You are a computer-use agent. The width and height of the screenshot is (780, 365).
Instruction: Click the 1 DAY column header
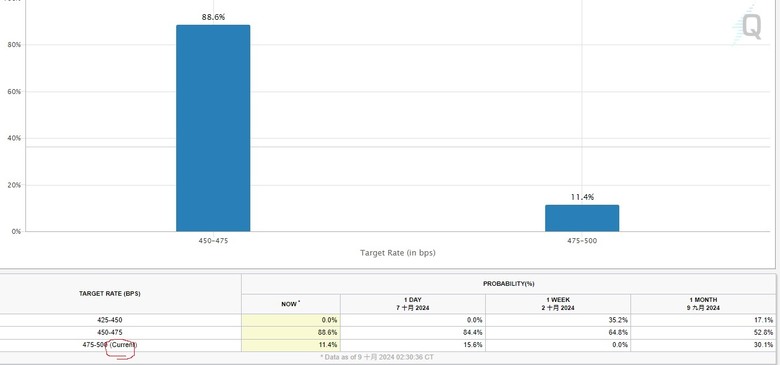(x=412, y=304)
